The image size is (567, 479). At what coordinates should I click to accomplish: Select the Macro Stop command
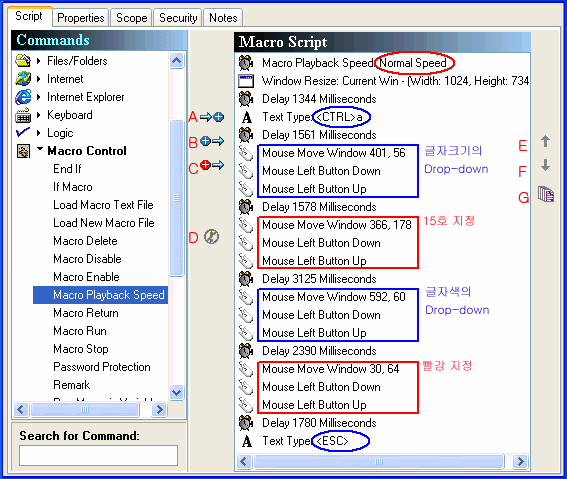pyautogui.click(x=81, y=349)
